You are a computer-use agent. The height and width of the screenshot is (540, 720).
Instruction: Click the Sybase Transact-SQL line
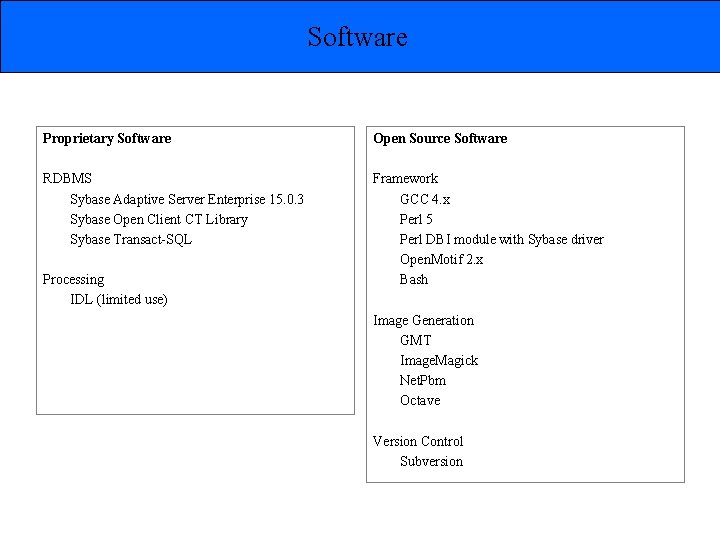131,239
